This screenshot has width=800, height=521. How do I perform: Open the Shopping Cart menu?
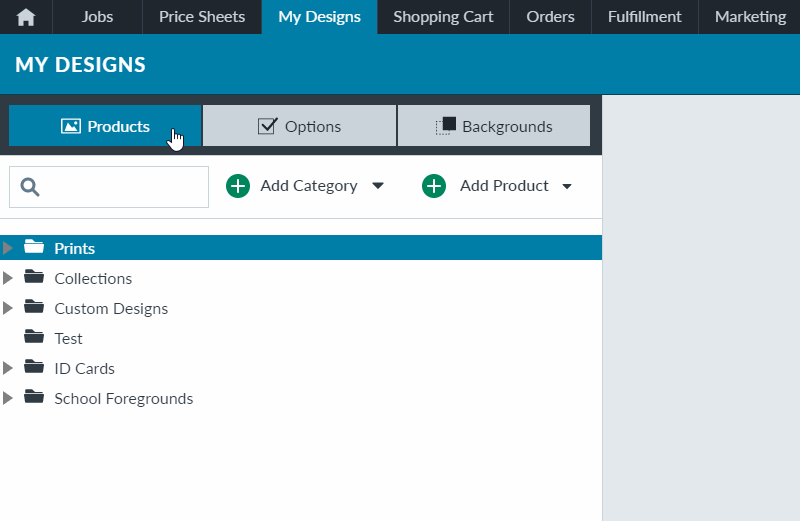tap(443, 17)
